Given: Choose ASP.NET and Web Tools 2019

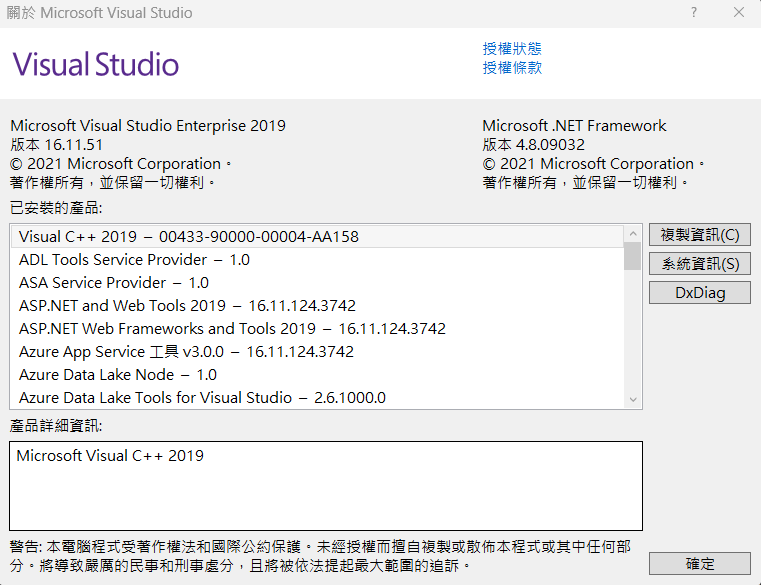Looking at the screenshot, I should point(187,306).
